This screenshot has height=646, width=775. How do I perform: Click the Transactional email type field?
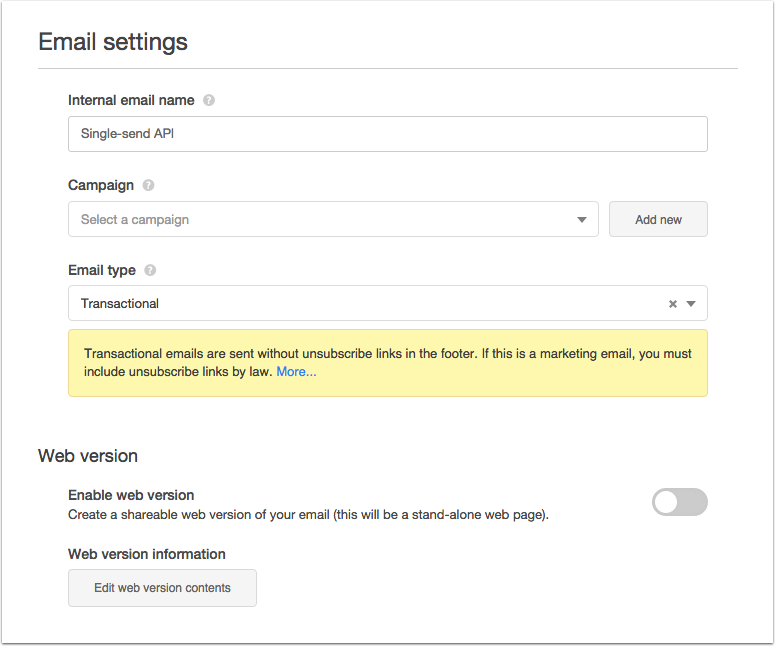[x=388, y=303]
